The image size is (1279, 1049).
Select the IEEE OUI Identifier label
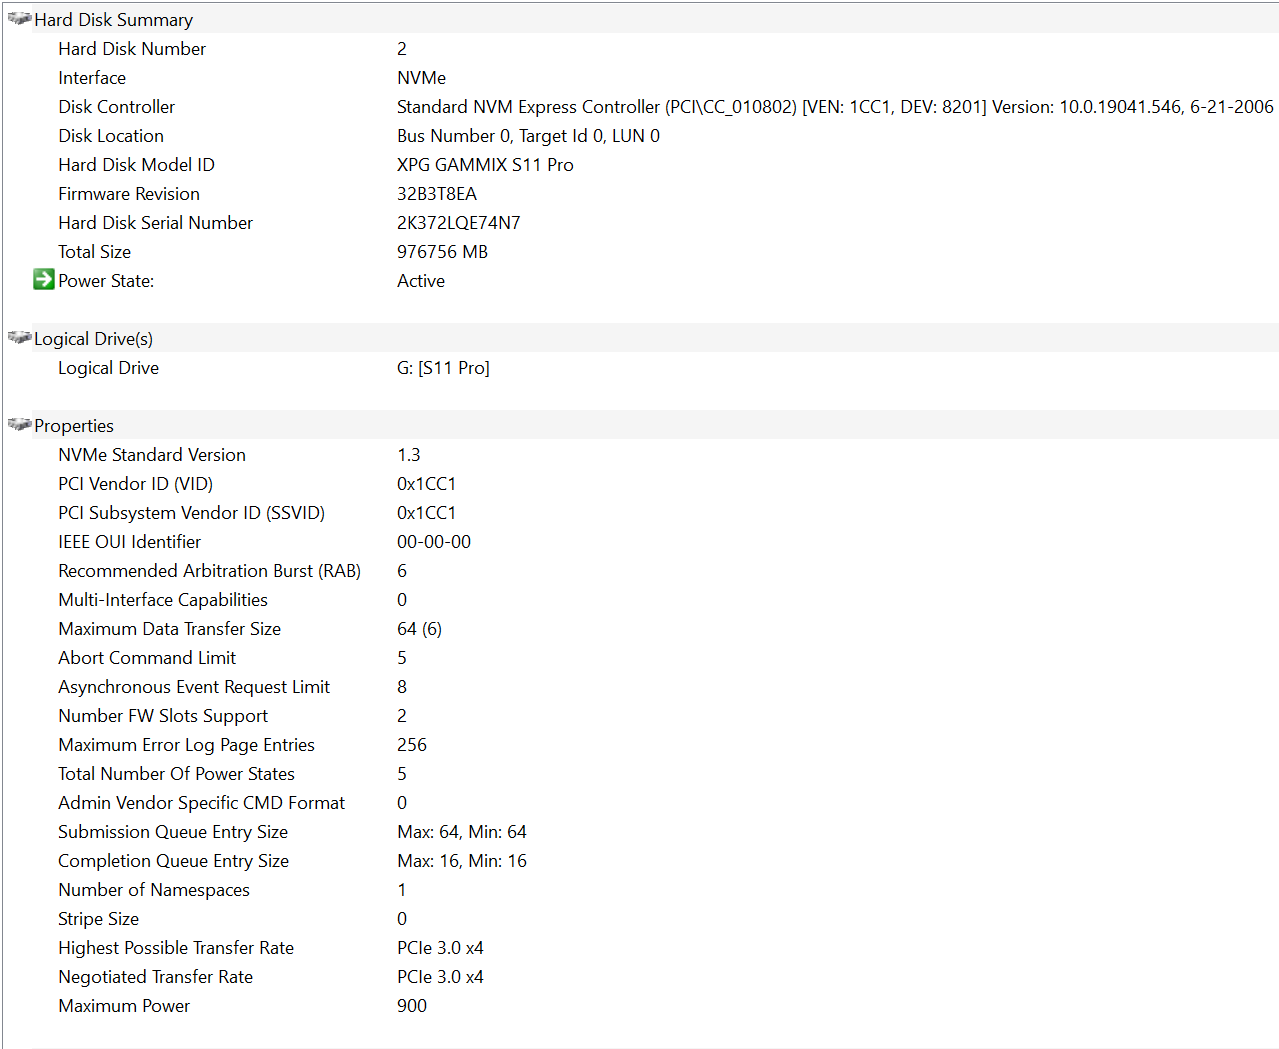tap(129, 542)
